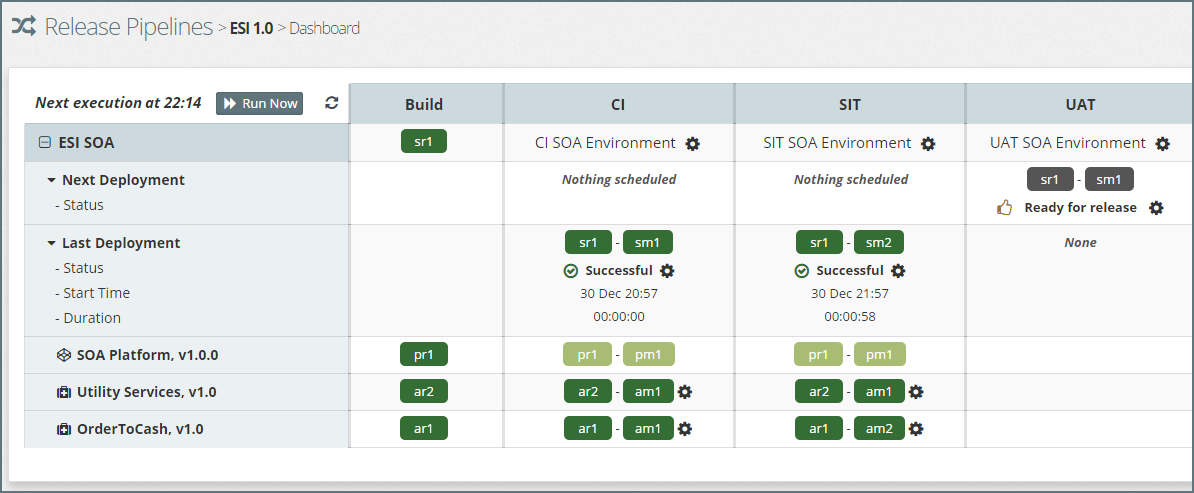The image size is (1194, 493).
Task: Click gear for Utility Services in CI column
Action: (685, 392)
